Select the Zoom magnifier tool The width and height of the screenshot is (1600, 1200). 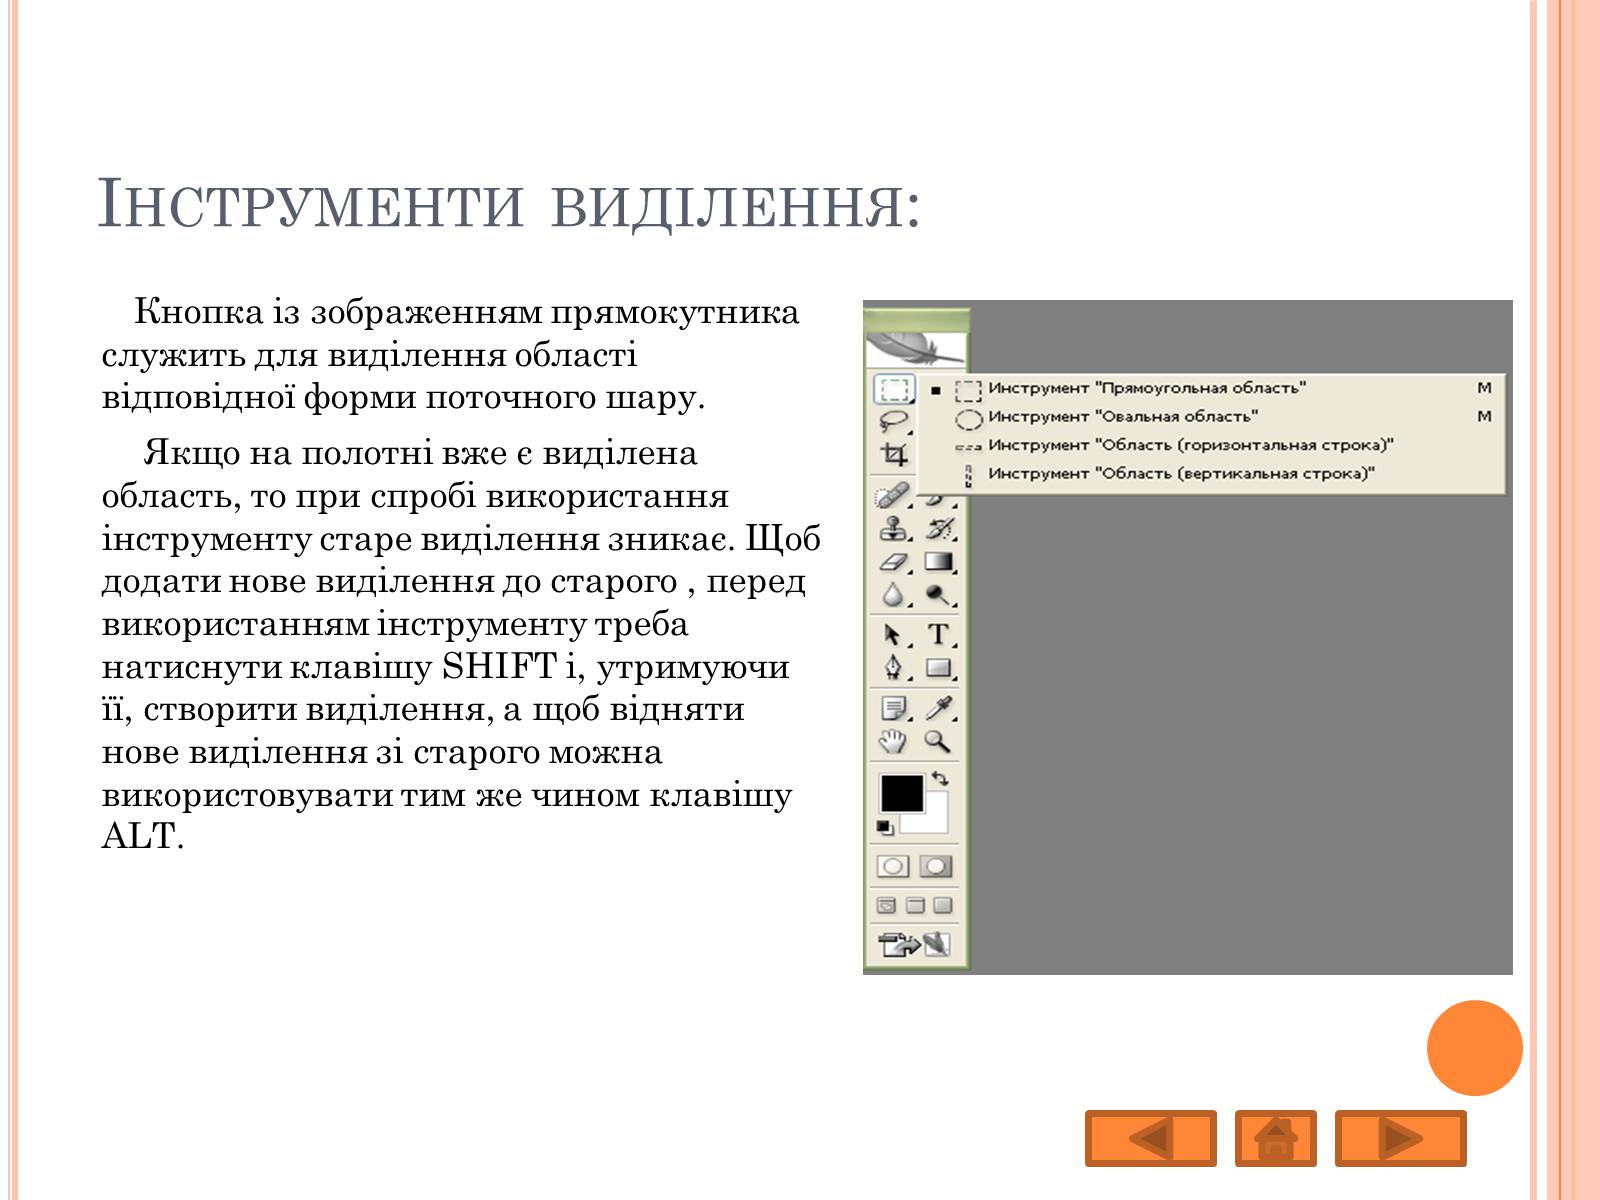939,742
